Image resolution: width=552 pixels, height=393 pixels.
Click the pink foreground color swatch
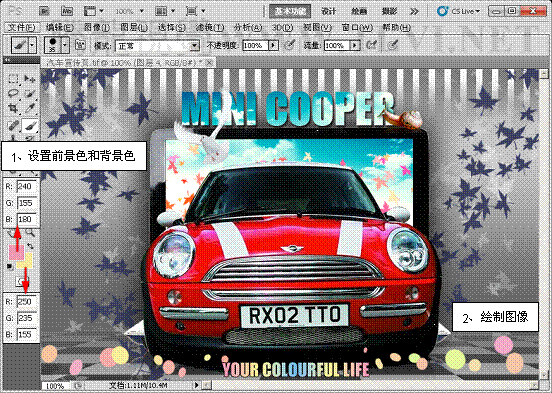(x=15, y=251)
